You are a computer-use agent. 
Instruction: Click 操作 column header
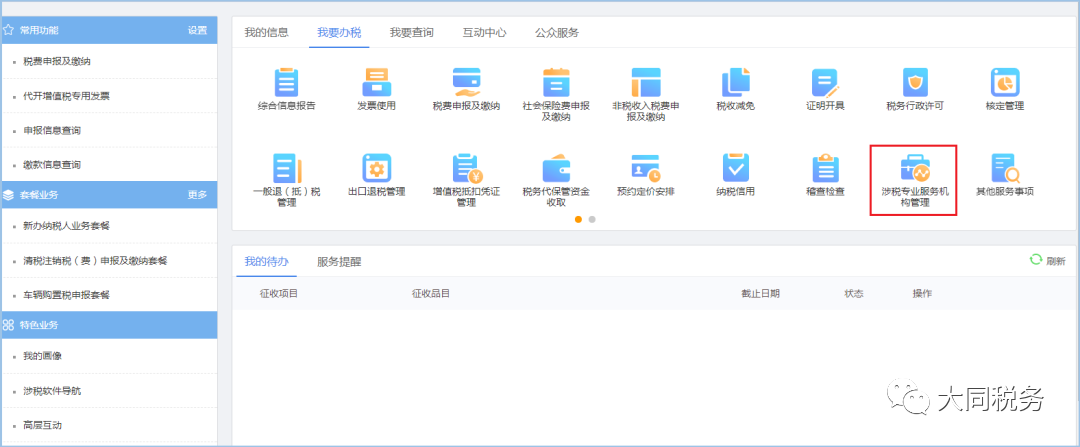pos(922,293)
